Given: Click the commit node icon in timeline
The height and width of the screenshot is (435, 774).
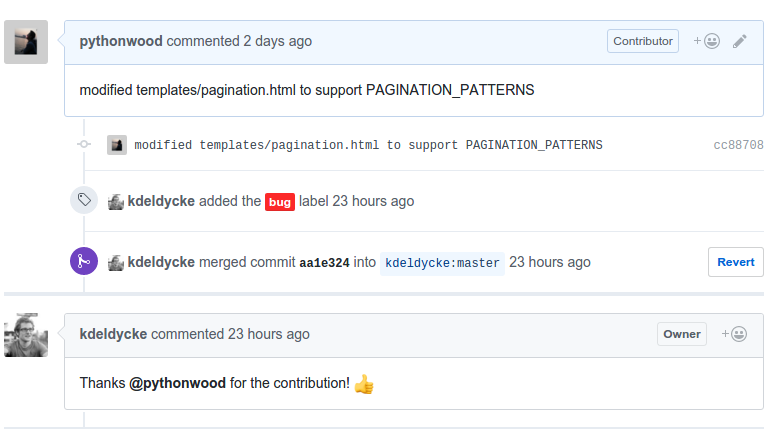Looking at the screenshot, I should pos(84,144).
